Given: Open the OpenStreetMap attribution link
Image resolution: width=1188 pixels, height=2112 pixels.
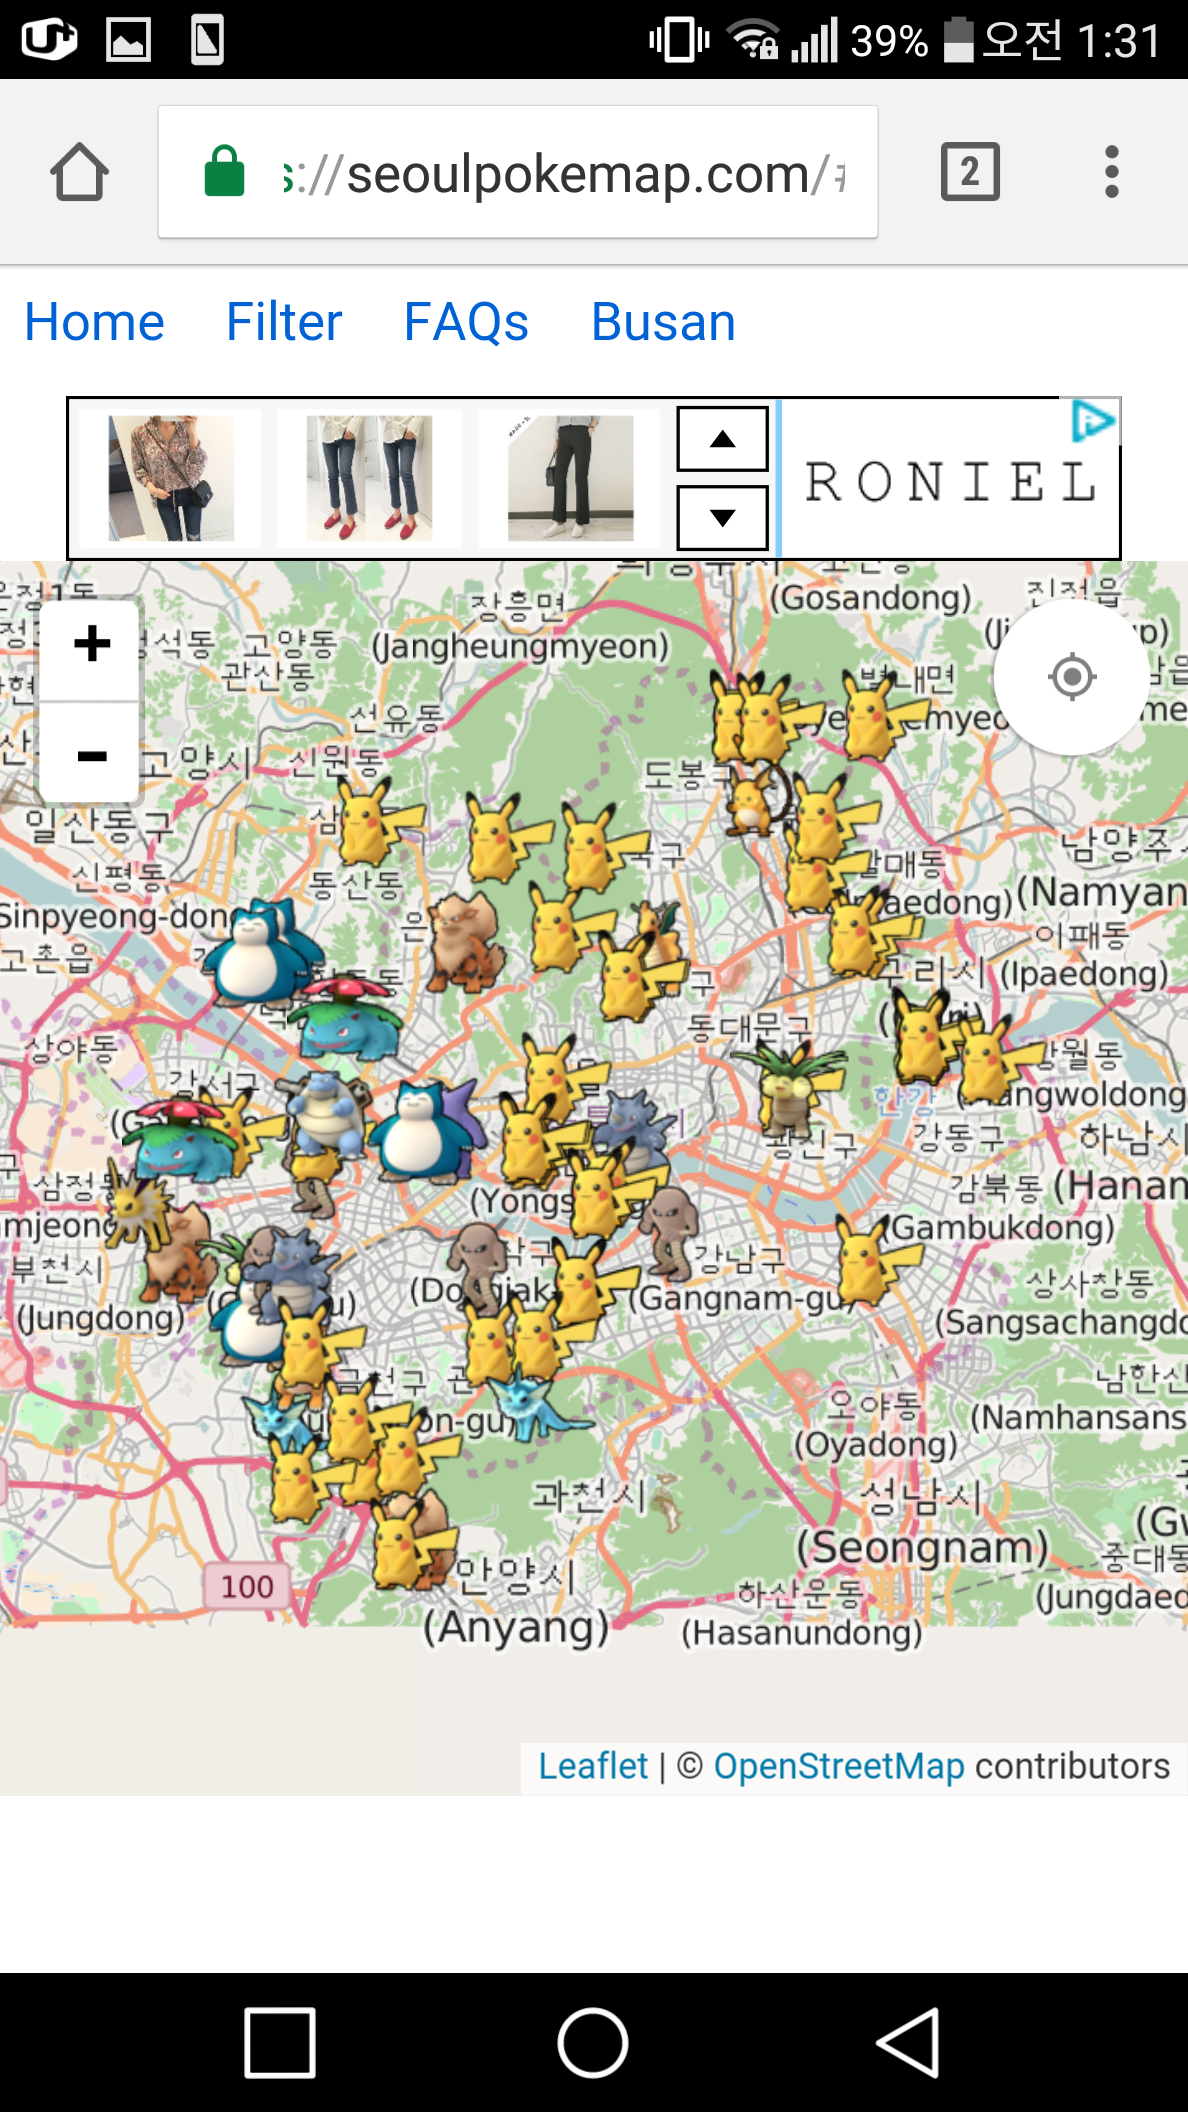Looking at the screenshot, I should coord(839,1766).
